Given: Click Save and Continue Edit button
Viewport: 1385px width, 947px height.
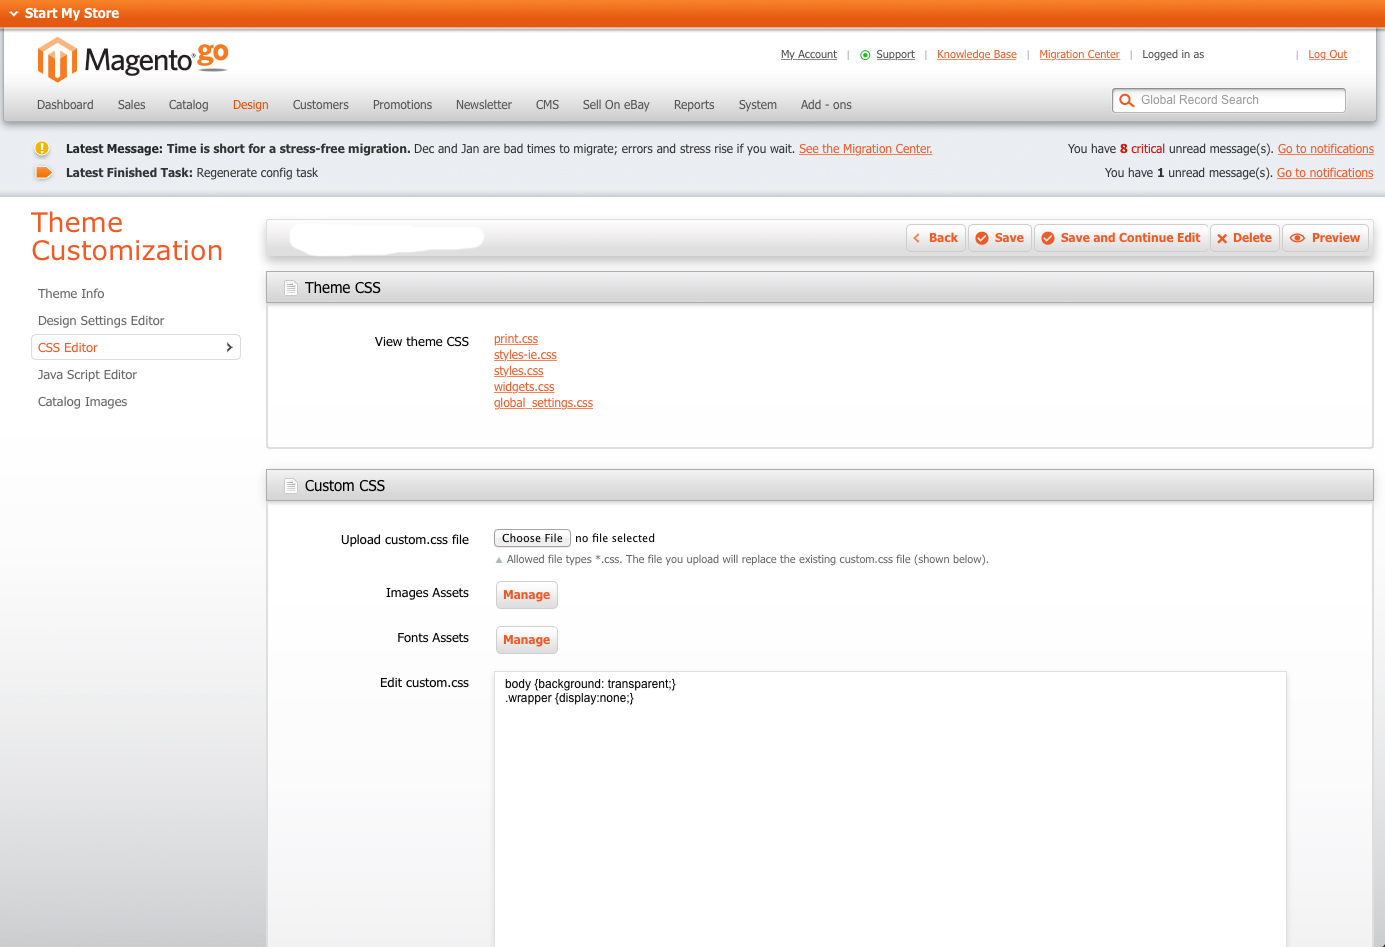Looking at the screenshot, I should (1121, 238).
